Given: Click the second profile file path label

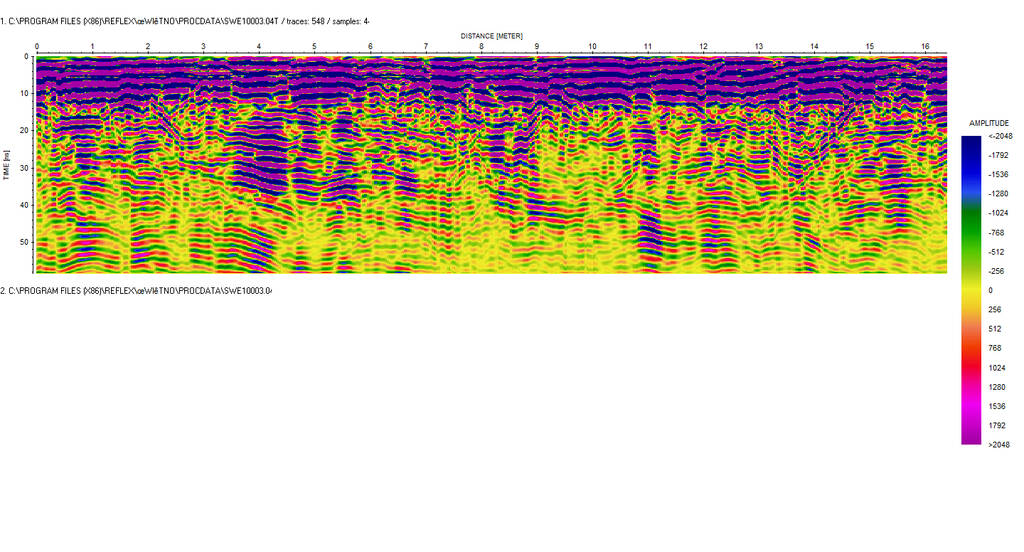Looking at the screenshot, I should (136, 291).
